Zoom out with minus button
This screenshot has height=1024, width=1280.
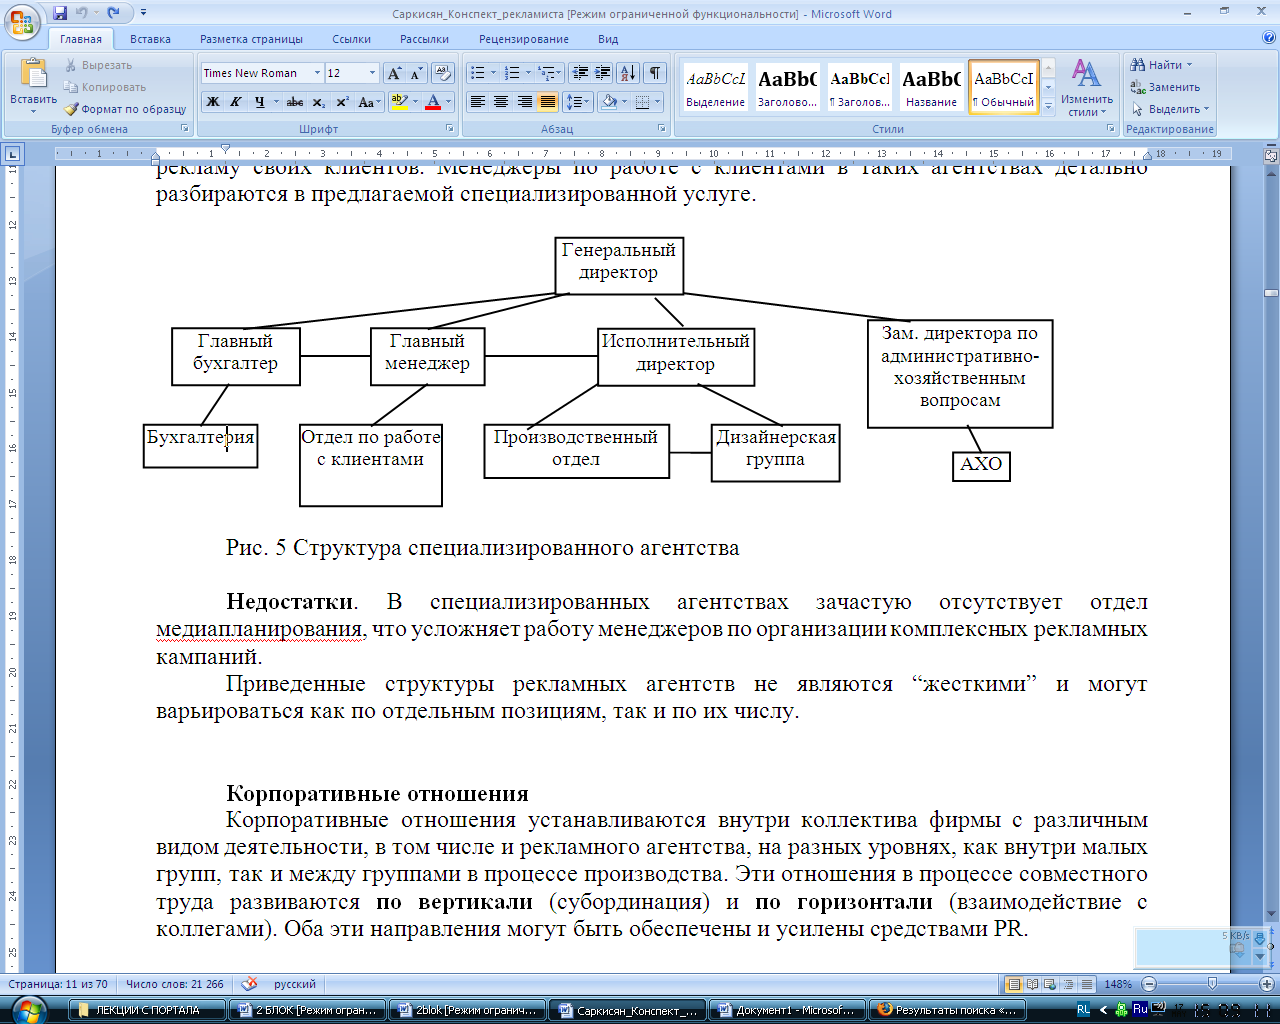1149,984
